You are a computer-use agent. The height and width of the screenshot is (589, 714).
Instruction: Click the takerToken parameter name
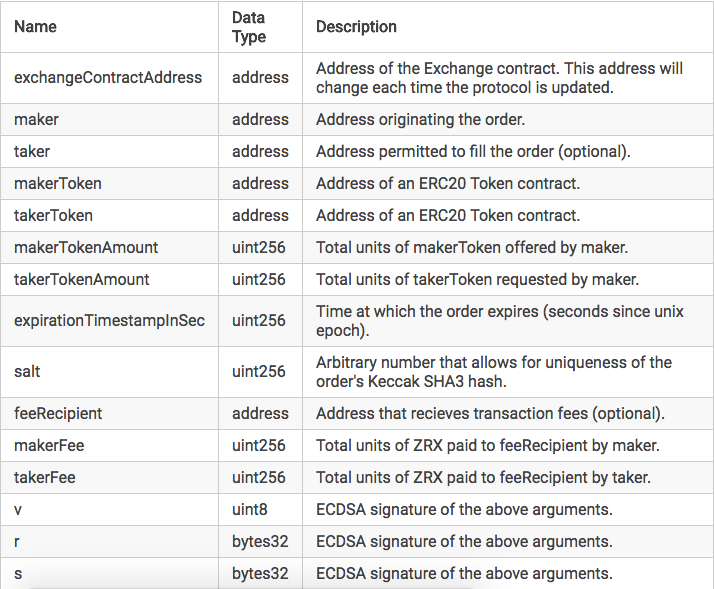point(56,216)
